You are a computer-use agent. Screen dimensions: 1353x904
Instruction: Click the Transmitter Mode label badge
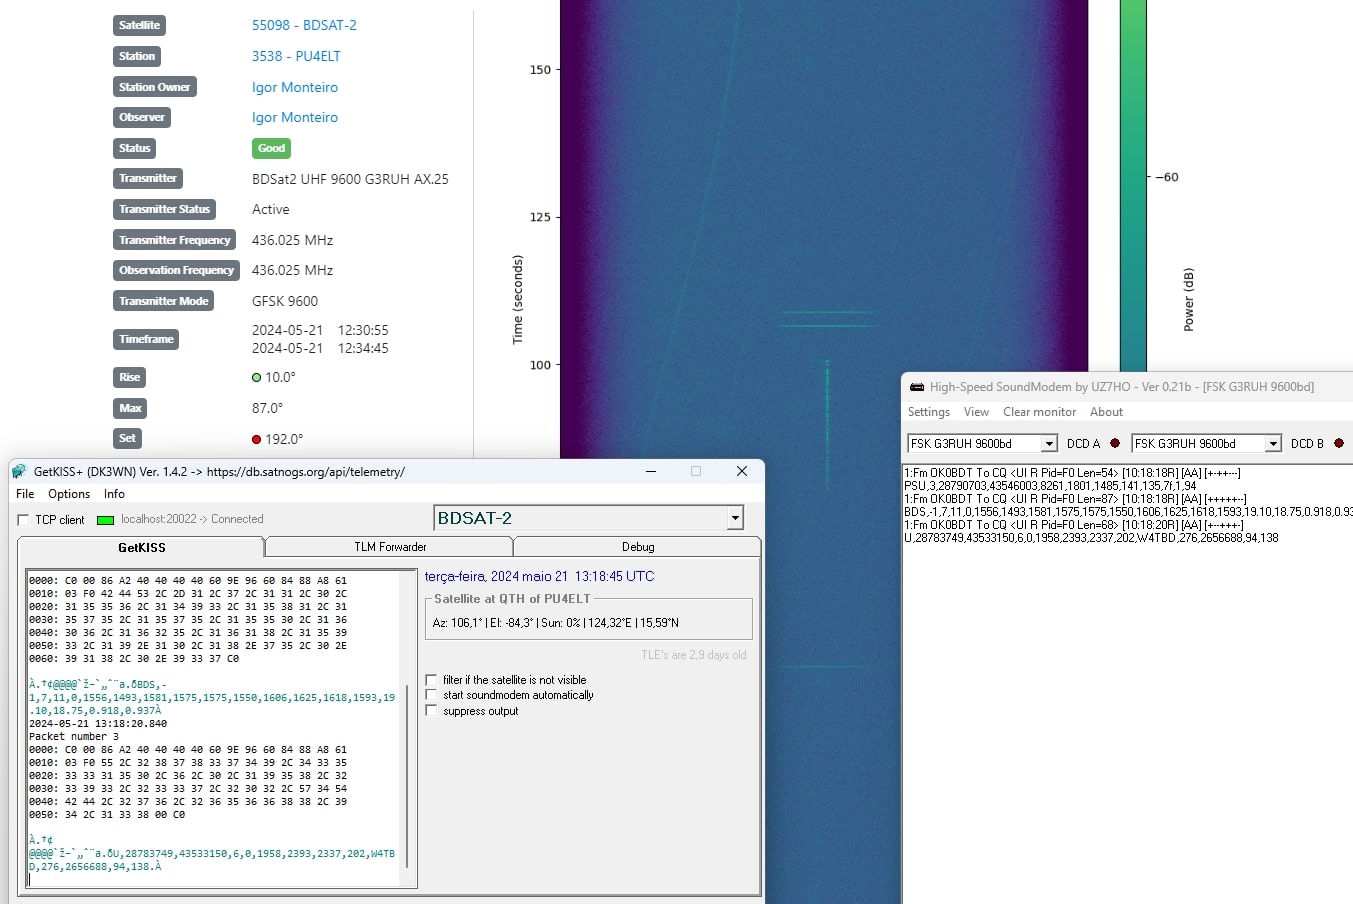click(x=164, y=301)
